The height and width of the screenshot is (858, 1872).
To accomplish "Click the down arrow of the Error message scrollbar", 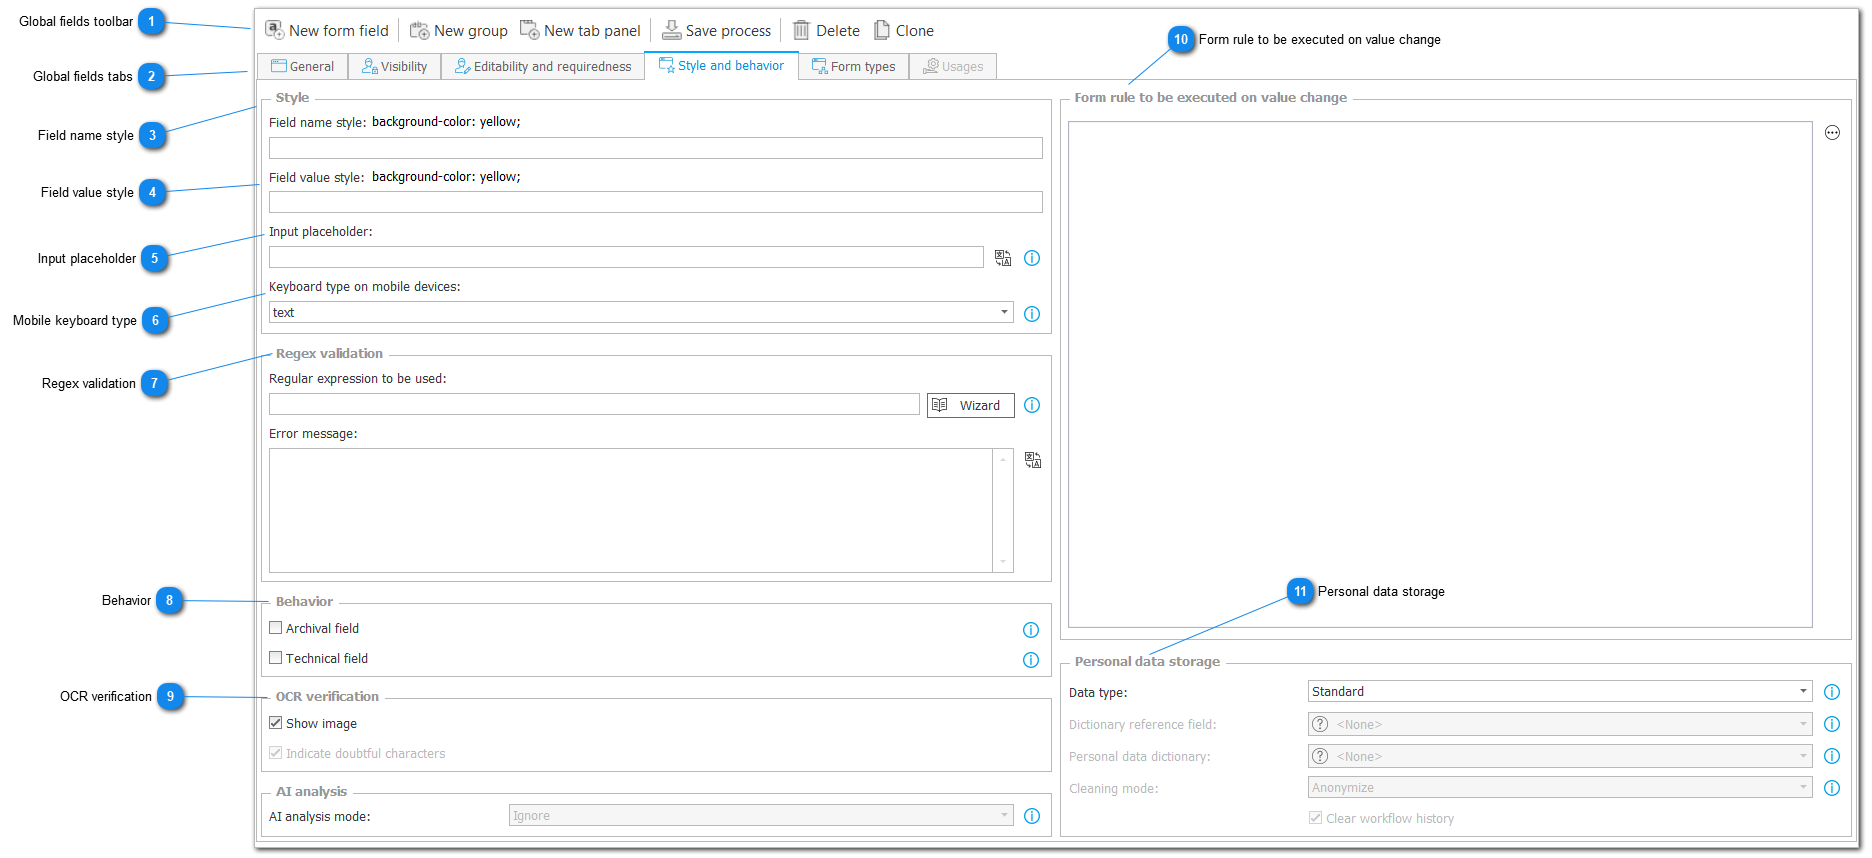I will click(x=1003, y=562).
